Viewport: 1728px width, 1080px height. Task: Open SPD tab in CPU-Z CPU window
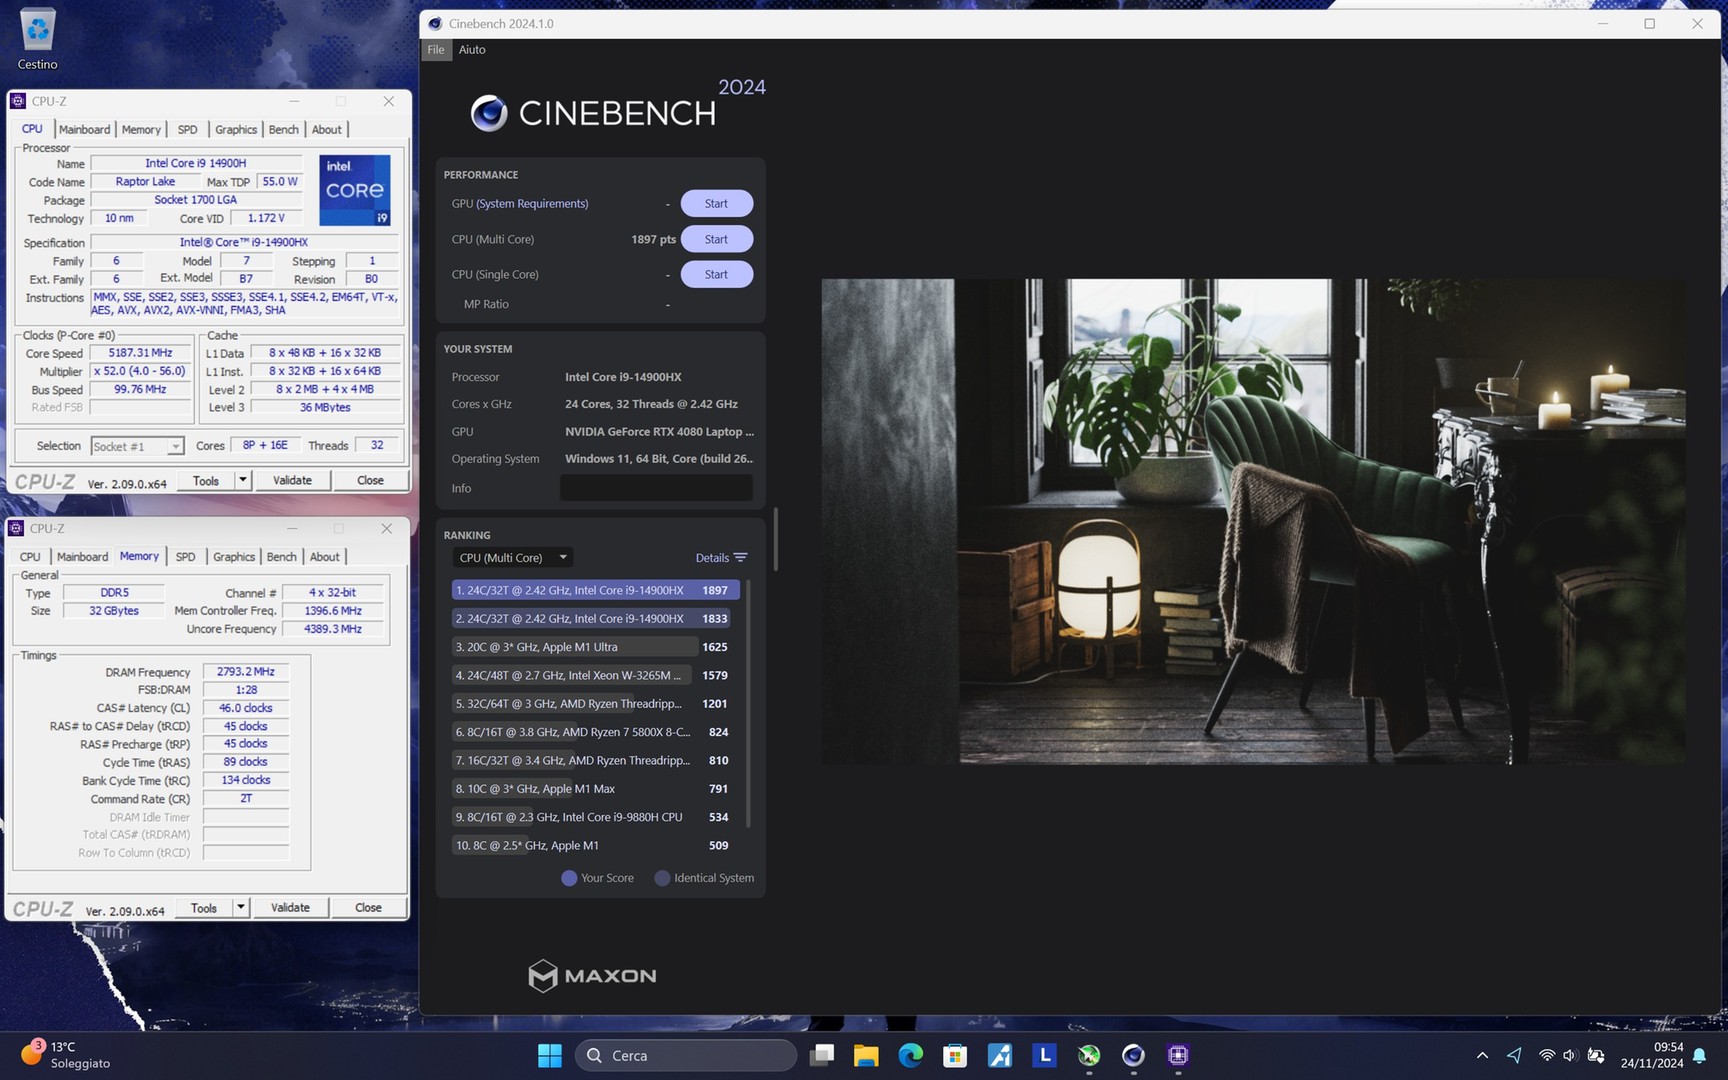click(187, 130)
